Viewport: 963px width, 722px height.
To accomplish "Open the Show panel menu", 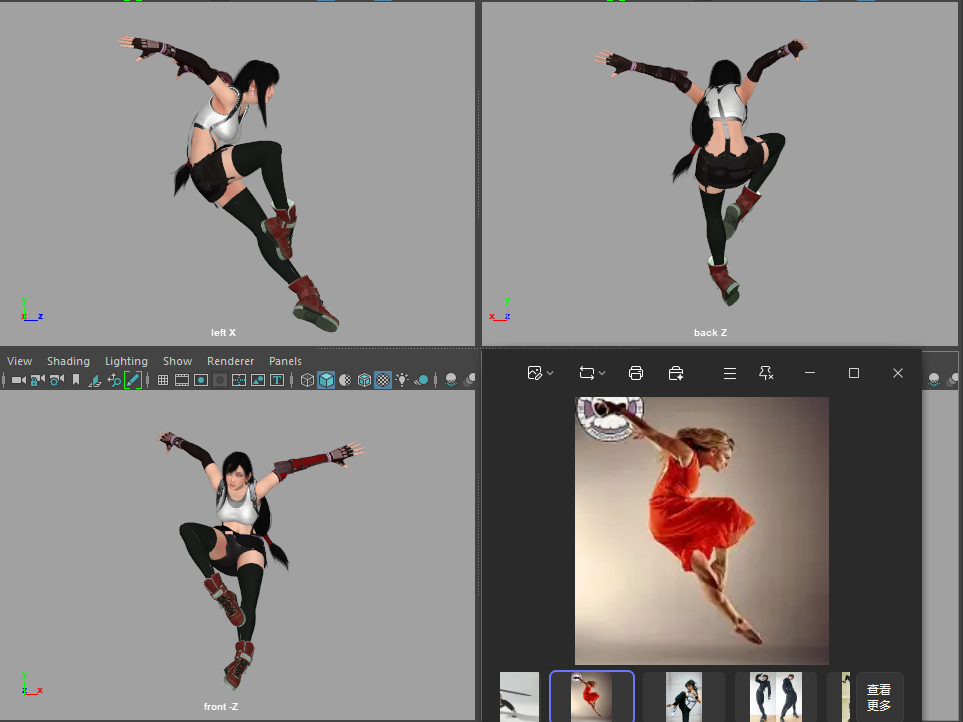I will tap(177, 361).
